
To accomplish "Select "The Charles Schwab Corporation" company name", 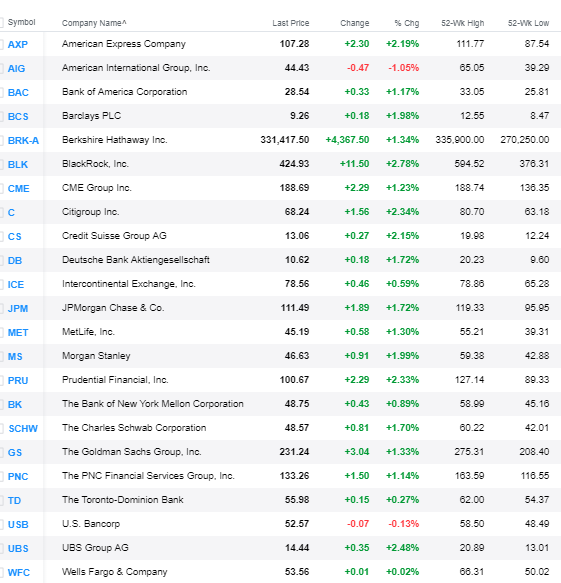I will point(134,428).
